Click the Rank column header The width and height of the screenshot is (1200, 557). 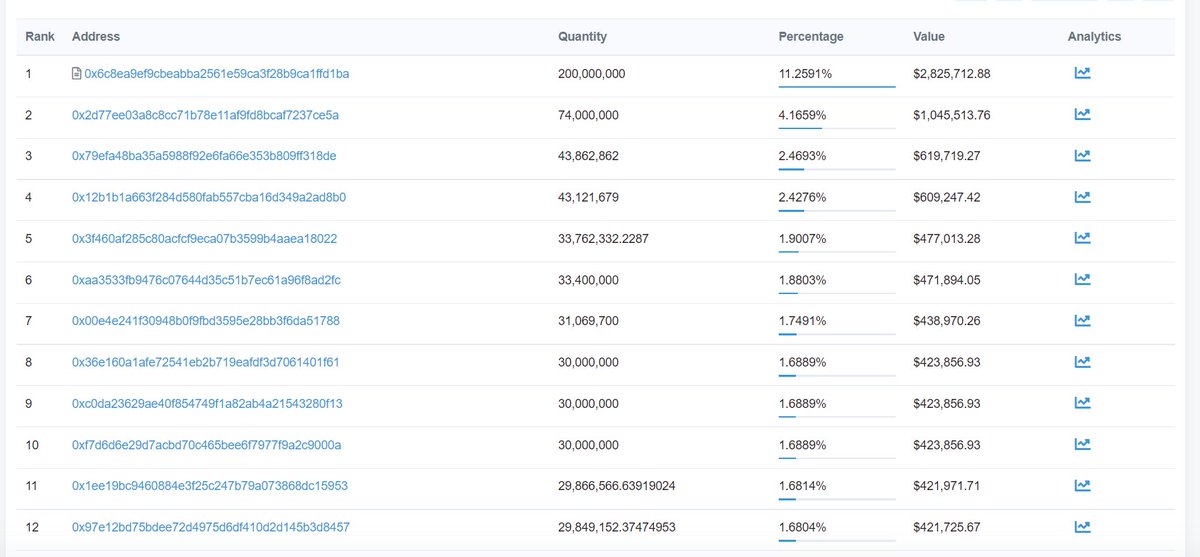pos(40,37)
